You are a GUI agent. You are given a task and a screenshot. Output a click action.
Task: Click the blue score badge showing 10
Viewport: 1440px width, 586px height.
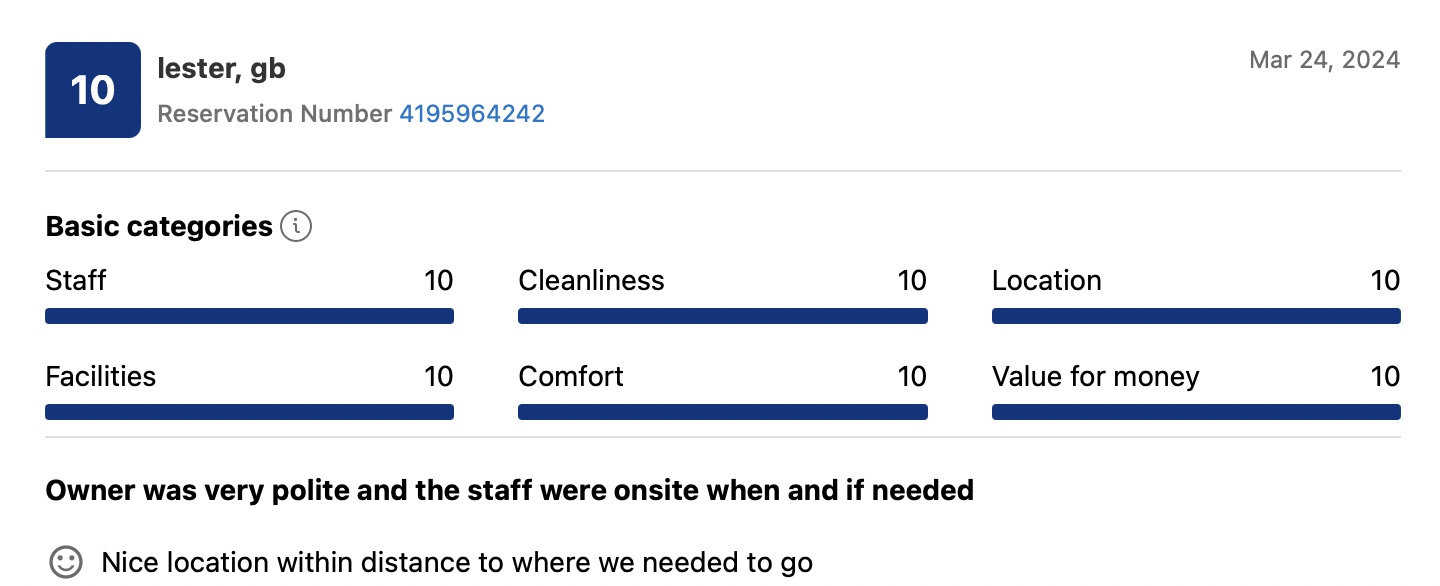(93, 90)
